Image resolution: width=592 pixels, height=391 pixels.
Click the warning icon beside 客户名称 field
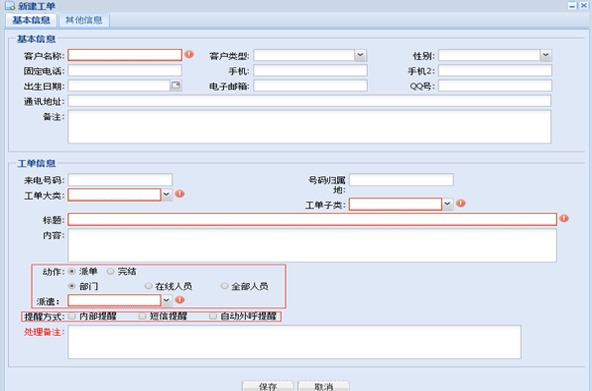(x=189, y=54)
